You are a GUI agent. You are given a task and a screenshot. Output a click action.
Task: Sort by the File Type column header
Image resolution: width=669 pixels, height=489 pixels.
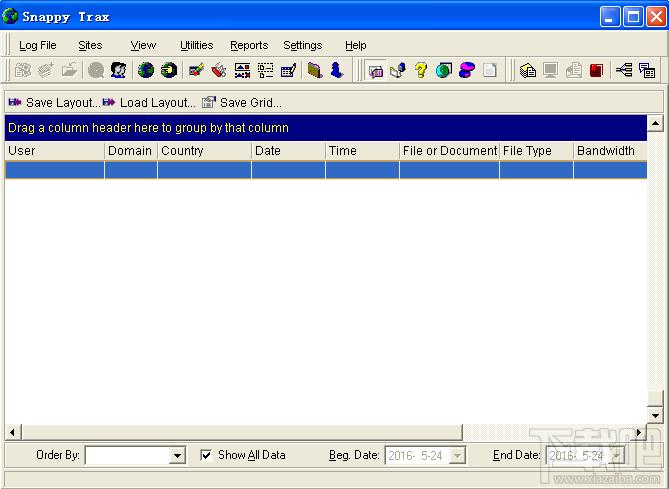[x=536, y=151]
